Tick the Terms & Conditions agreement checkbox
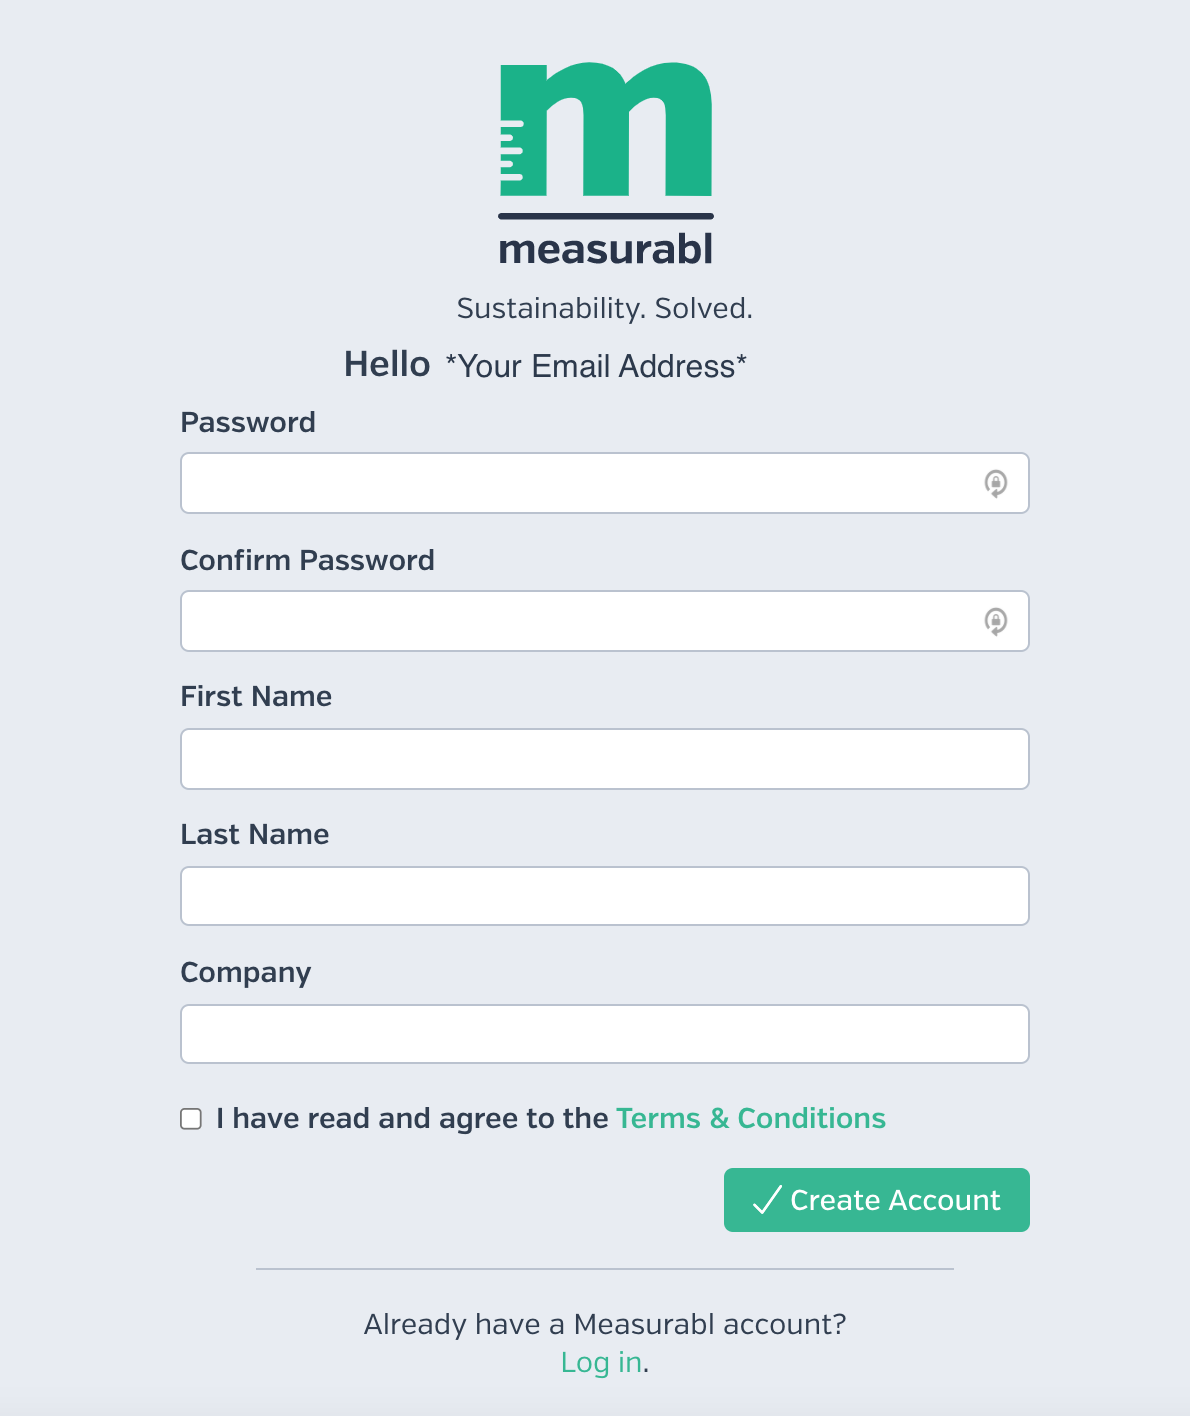 [191, 1119]
